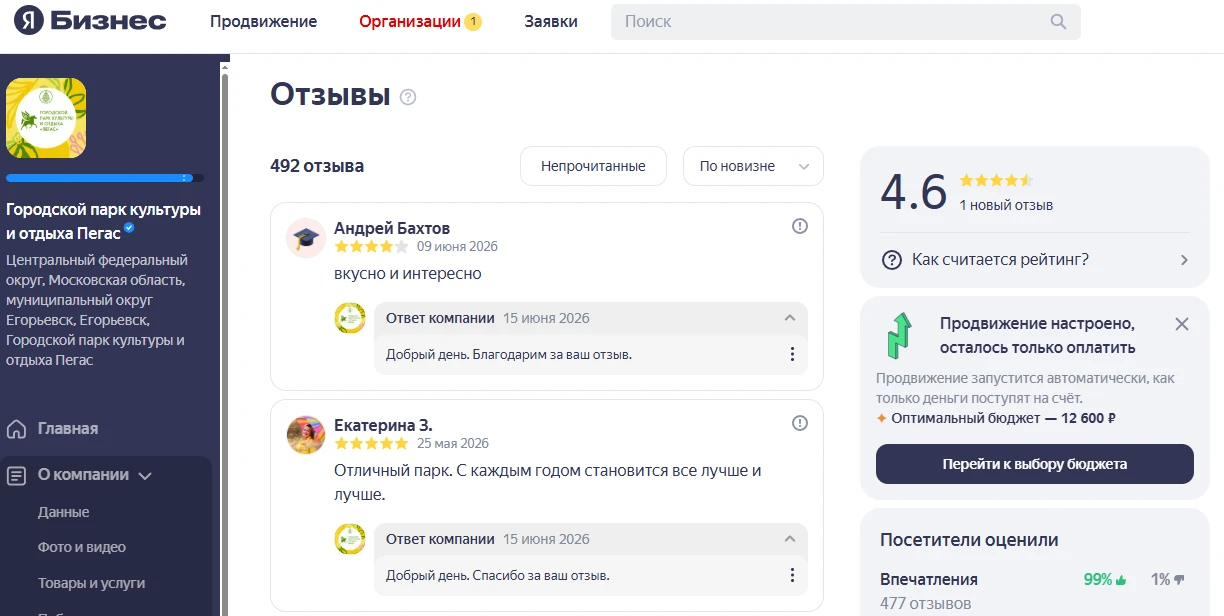Click the four-star rating of Андрей Бахтов
Image resolution: width=1224 pixels, height=616 pixels.
(372, 246)
